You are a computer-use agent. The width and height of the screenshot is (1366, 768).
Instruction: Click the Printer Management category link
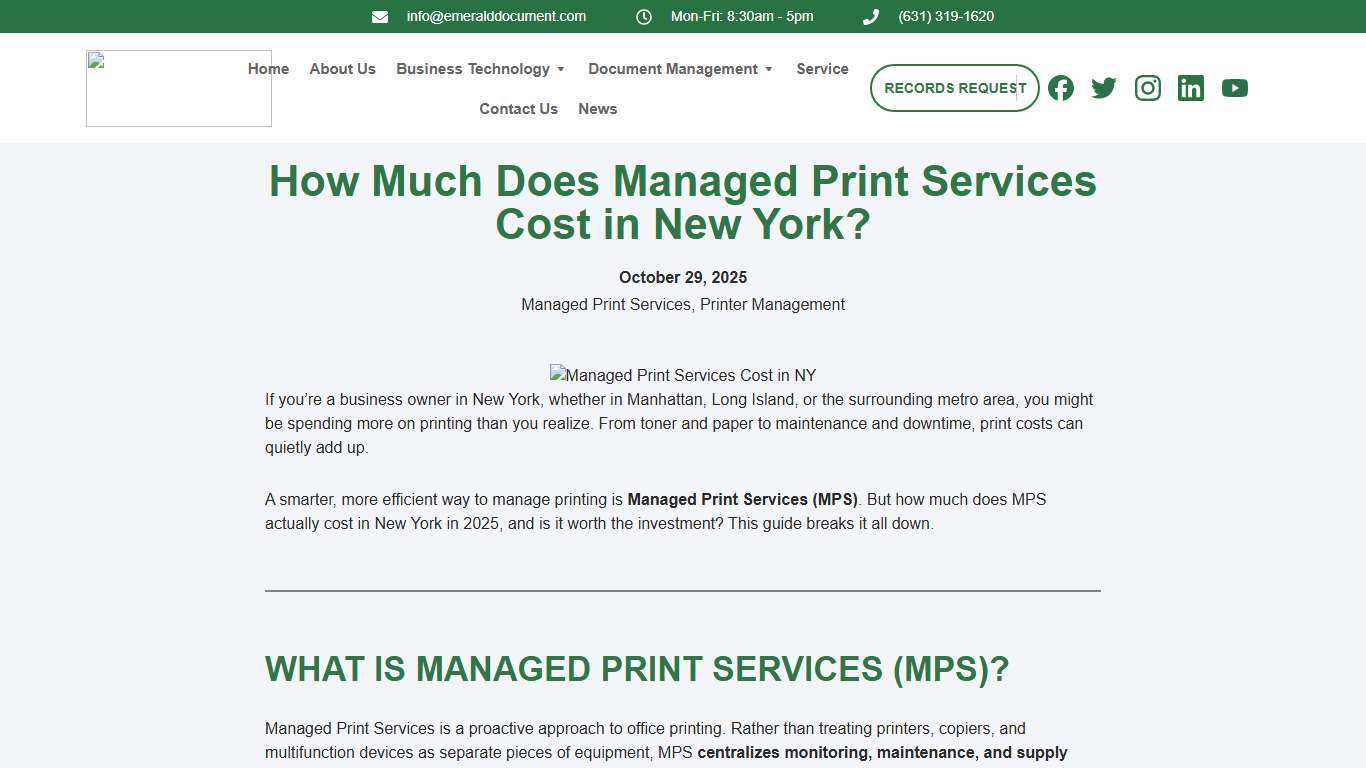point(772,304)
